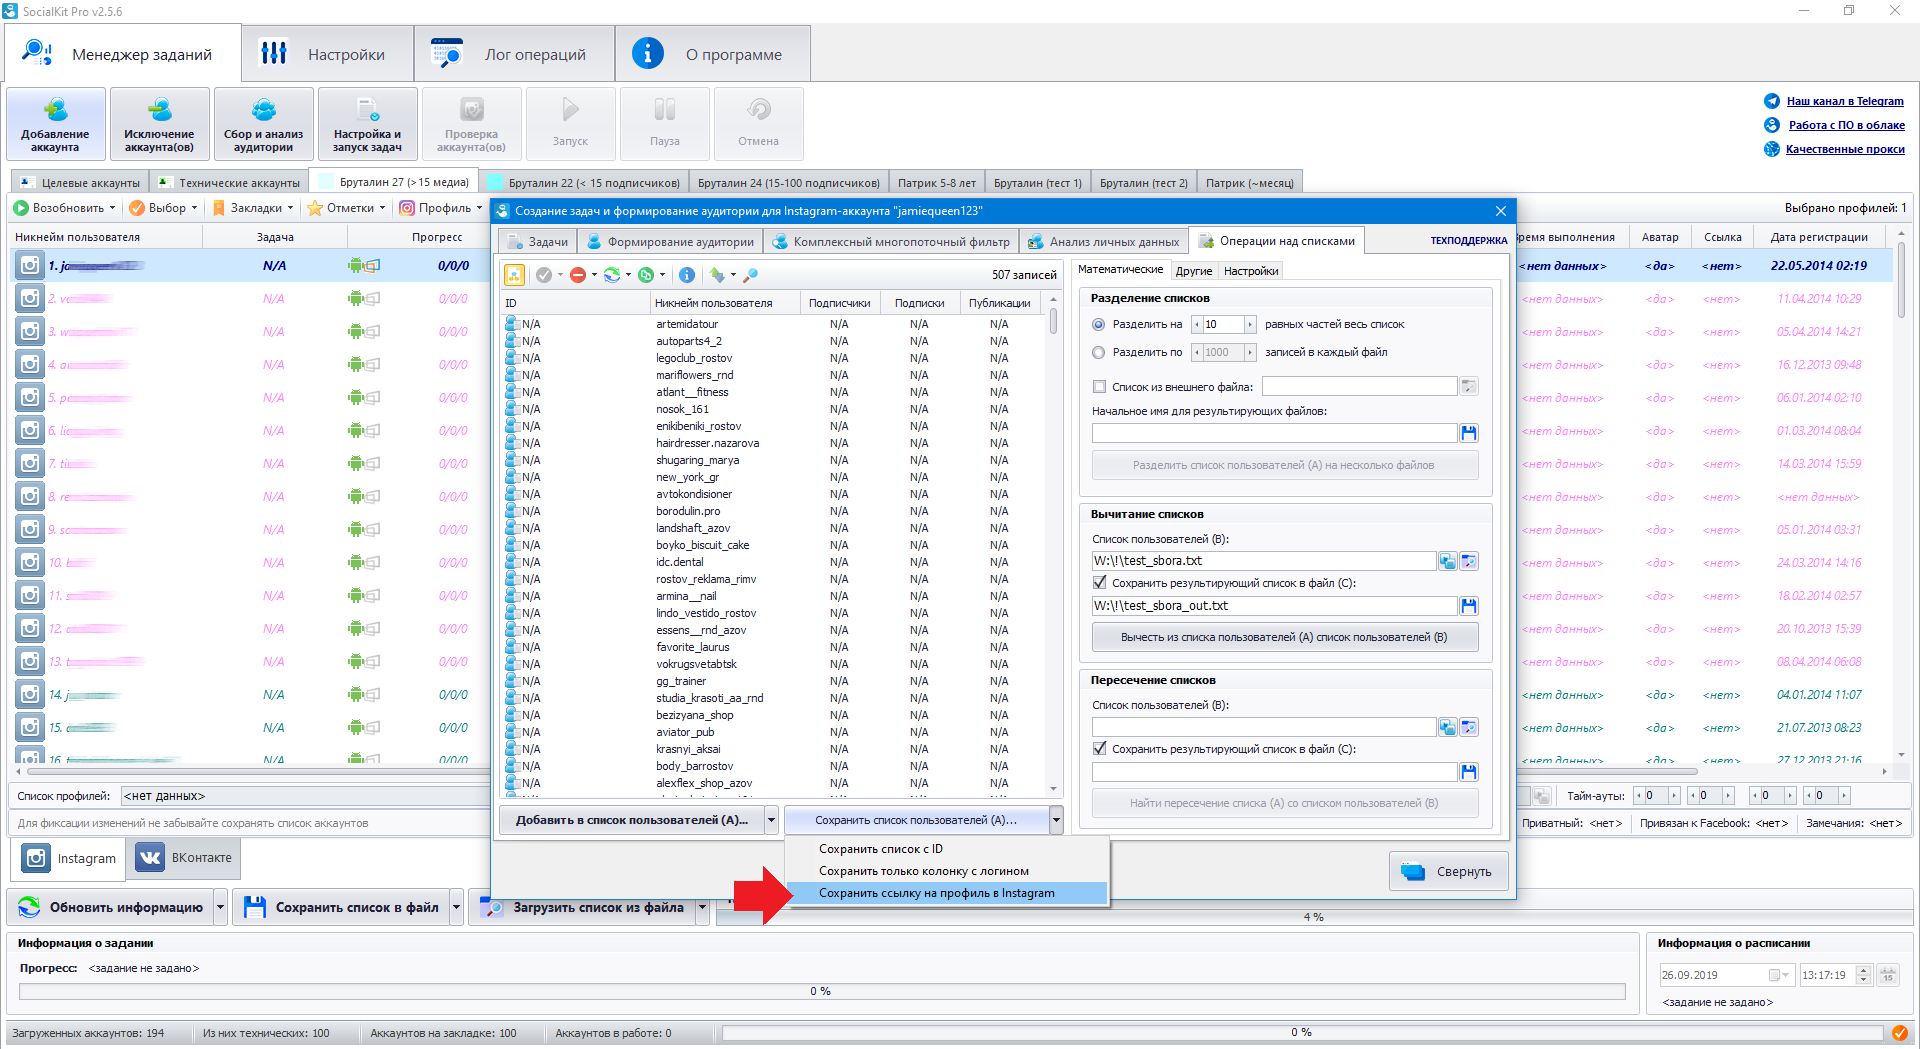Open Сбор и анализ аудитории
Viewport: 1920px width, 1049px height.
(264, 124)
